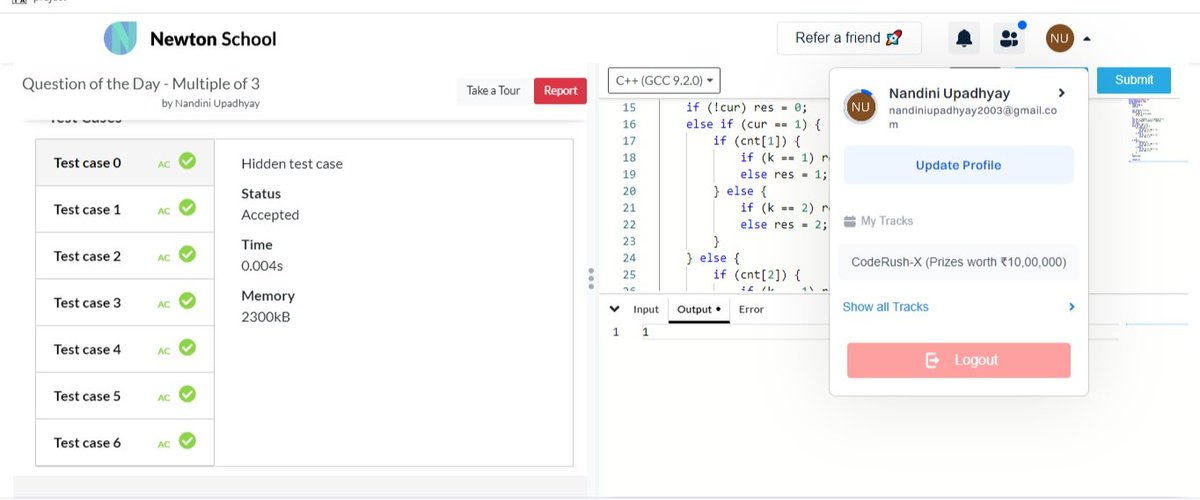
Task: Select Test case 5 tab
Action: tap(125, 396)
